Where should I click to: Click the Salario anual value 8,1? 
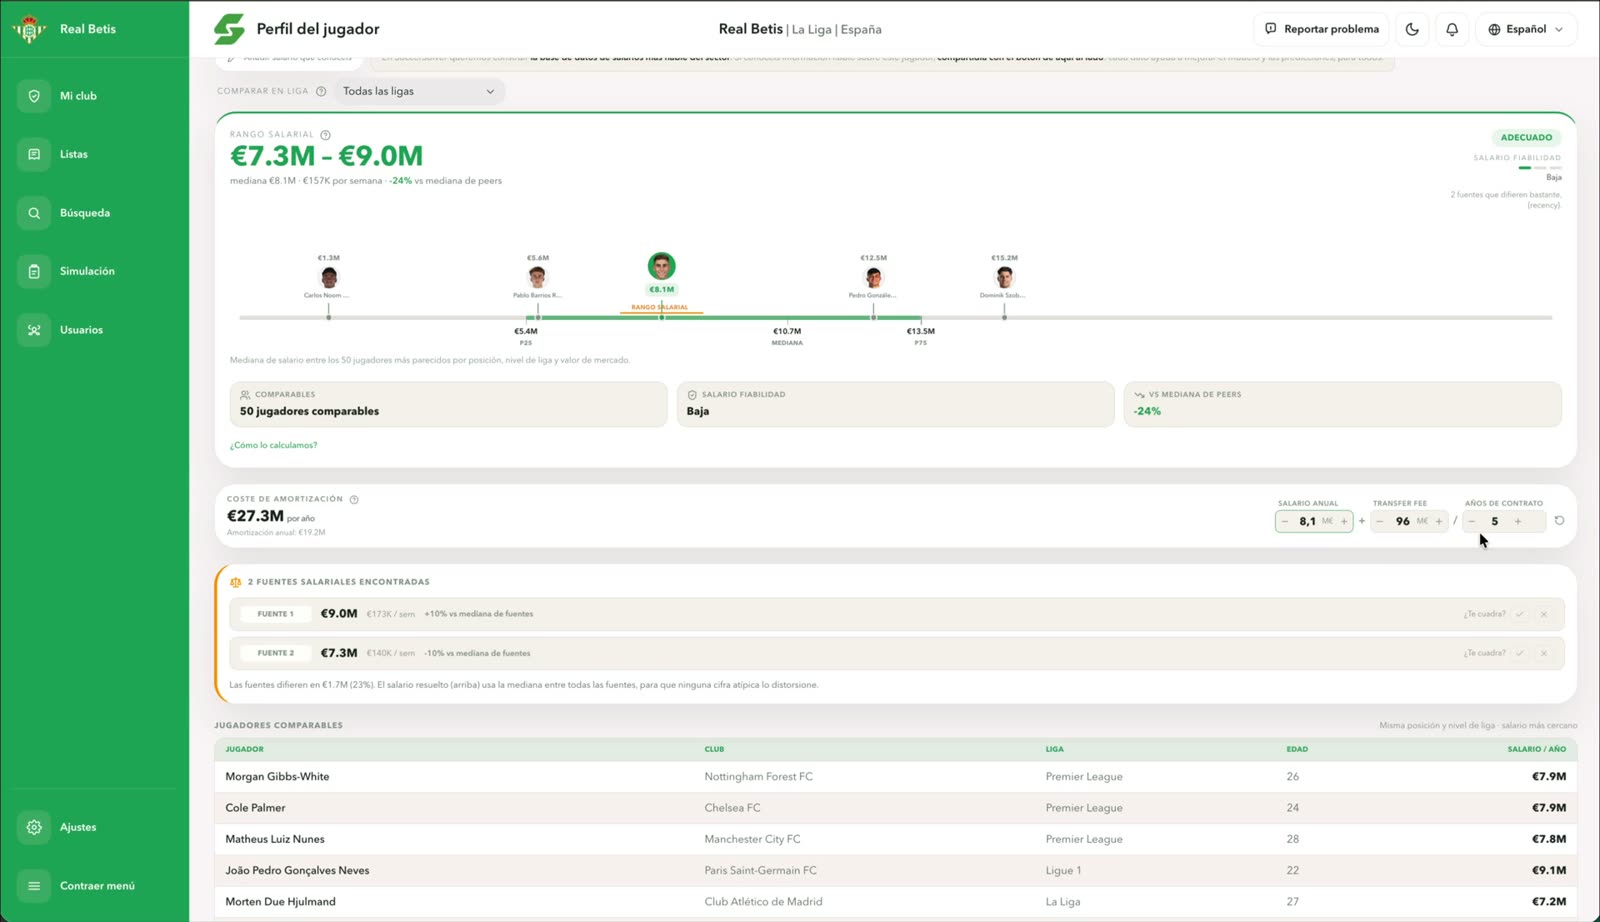1307,521
